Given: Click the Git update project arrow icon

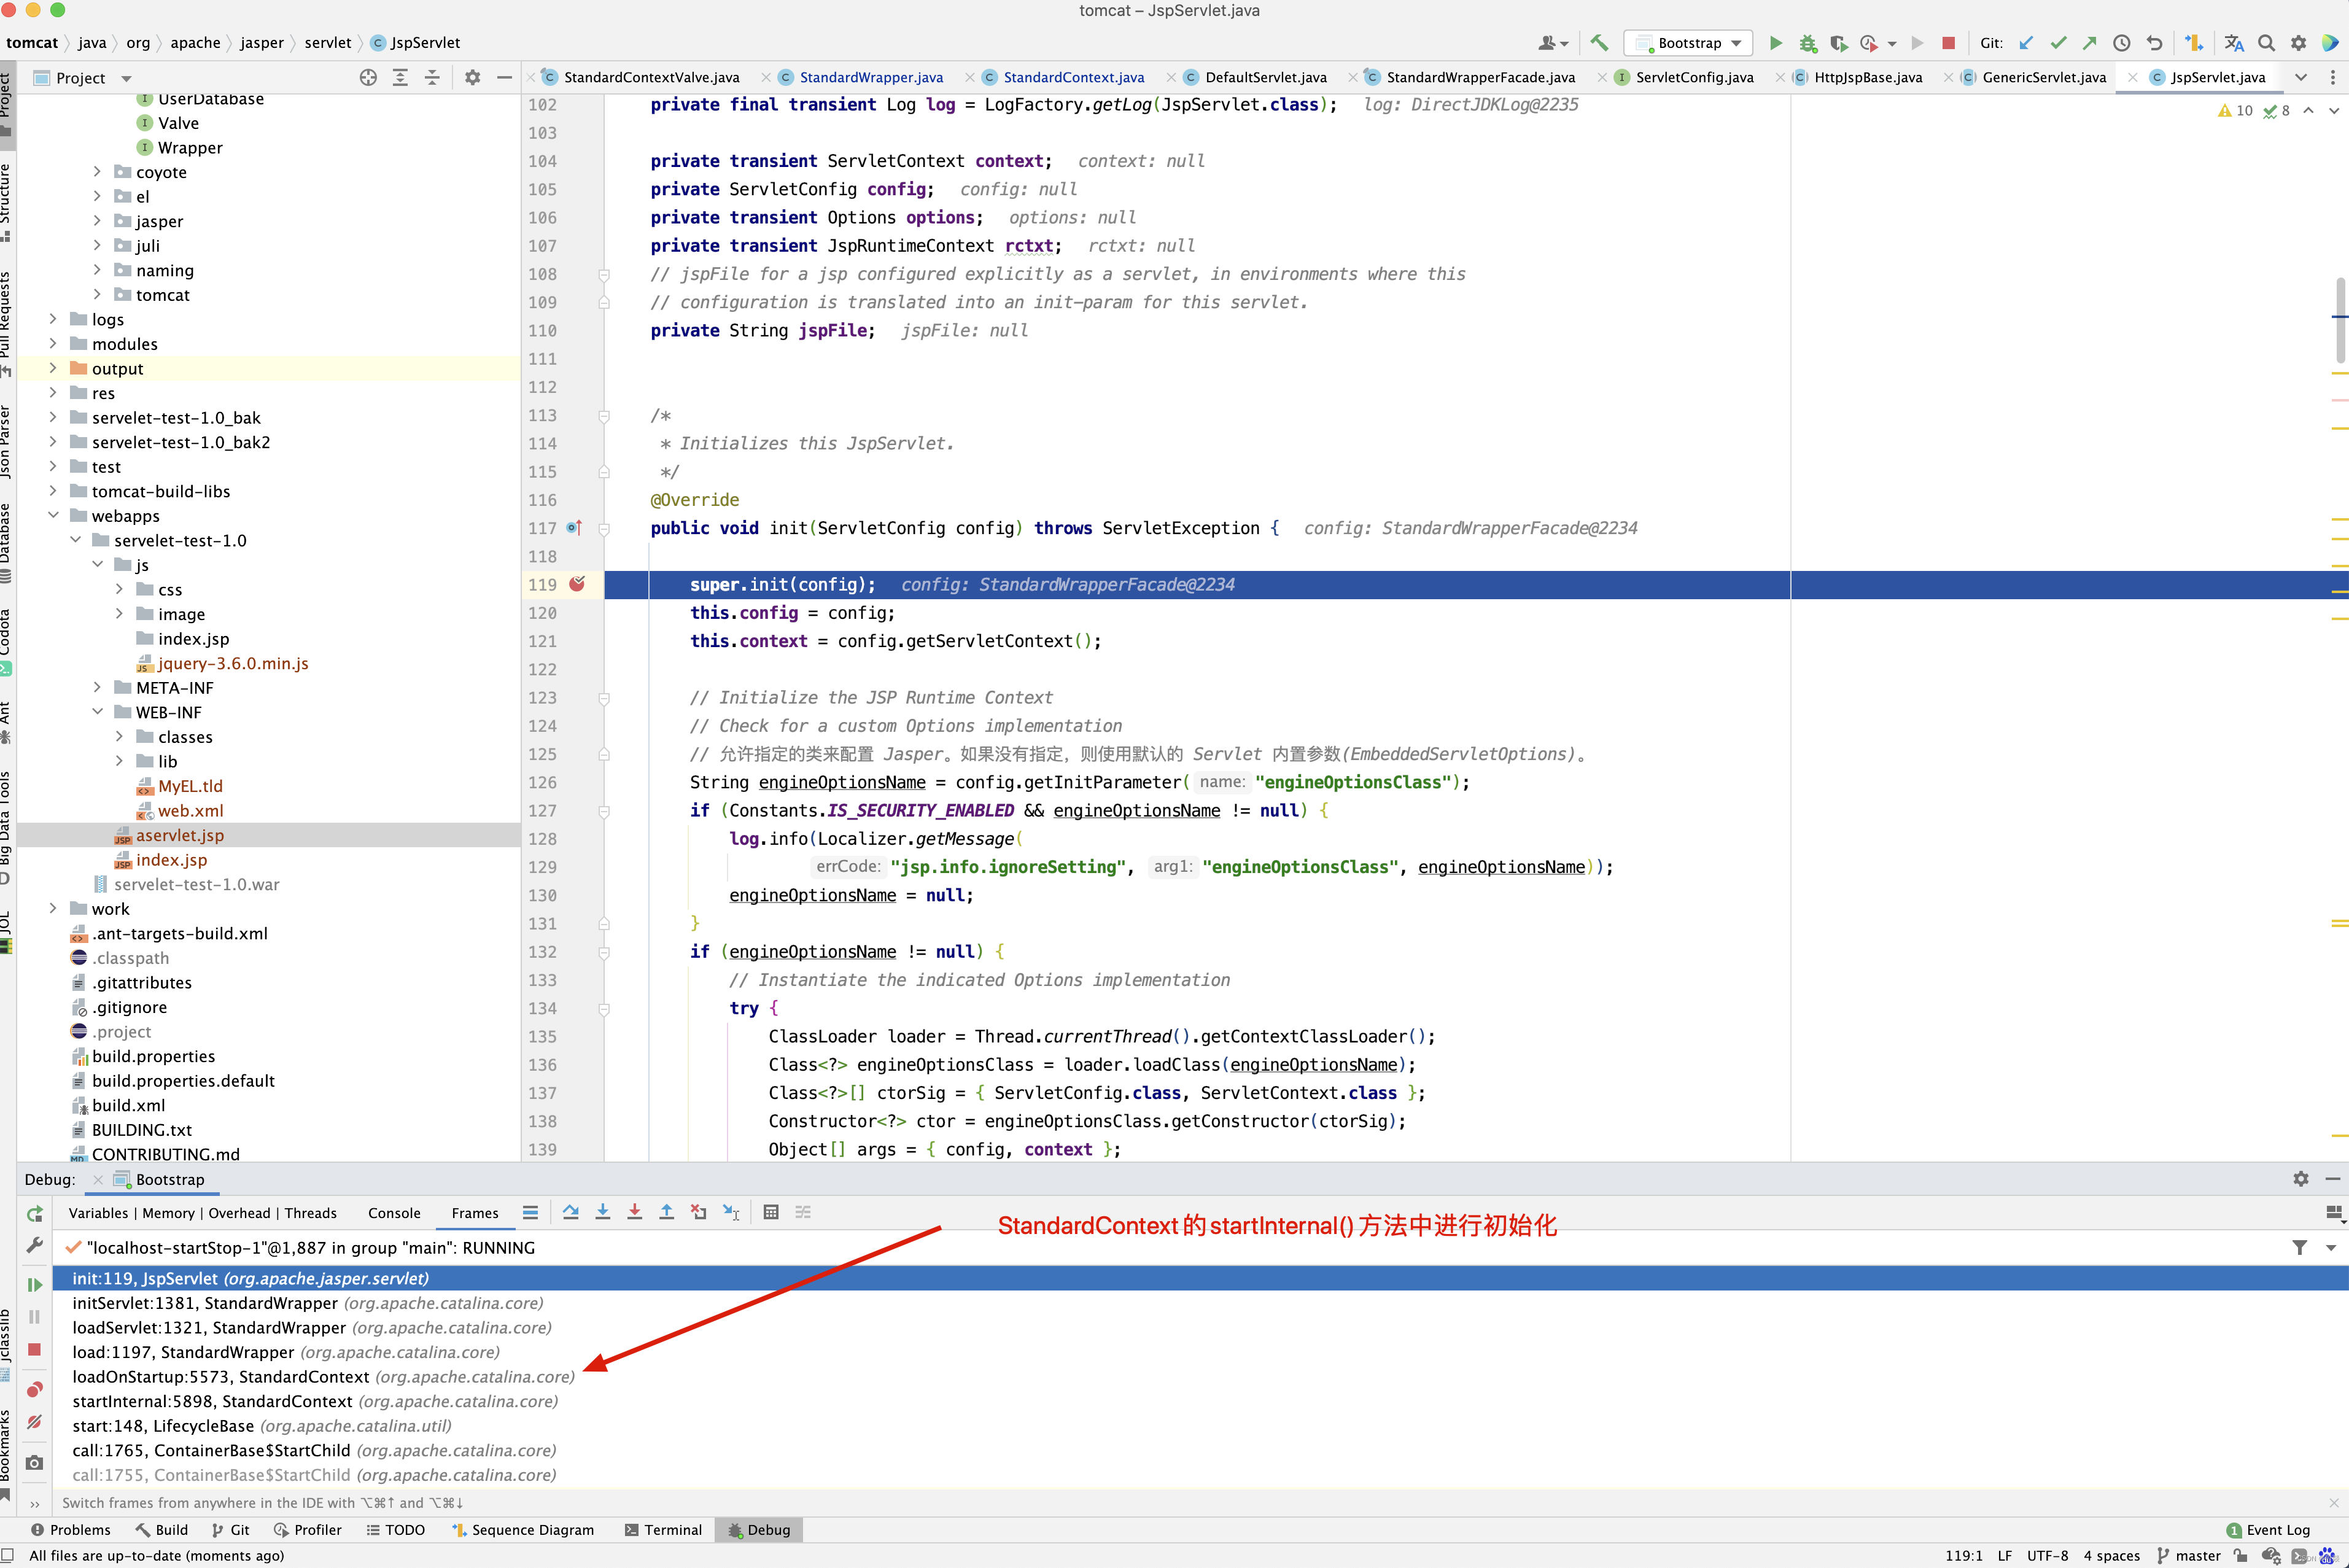Looking at the screenshot, I should coord(2026,43).
